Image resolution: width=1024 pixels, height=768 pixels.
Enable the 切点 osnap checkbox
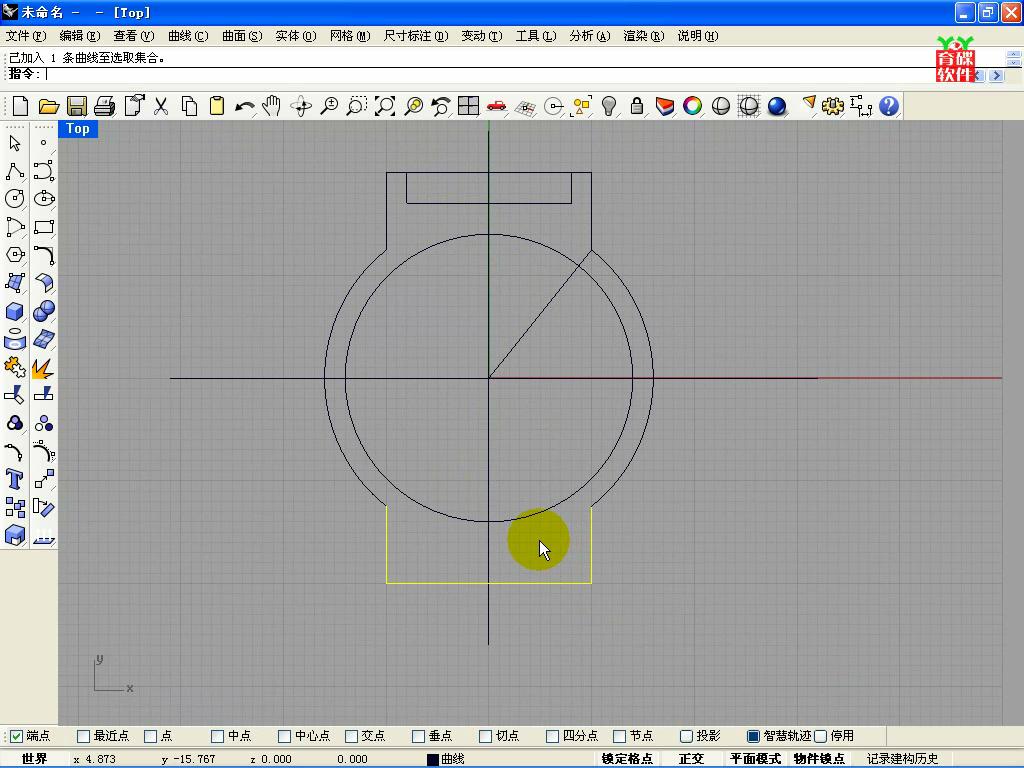(485, 736)
